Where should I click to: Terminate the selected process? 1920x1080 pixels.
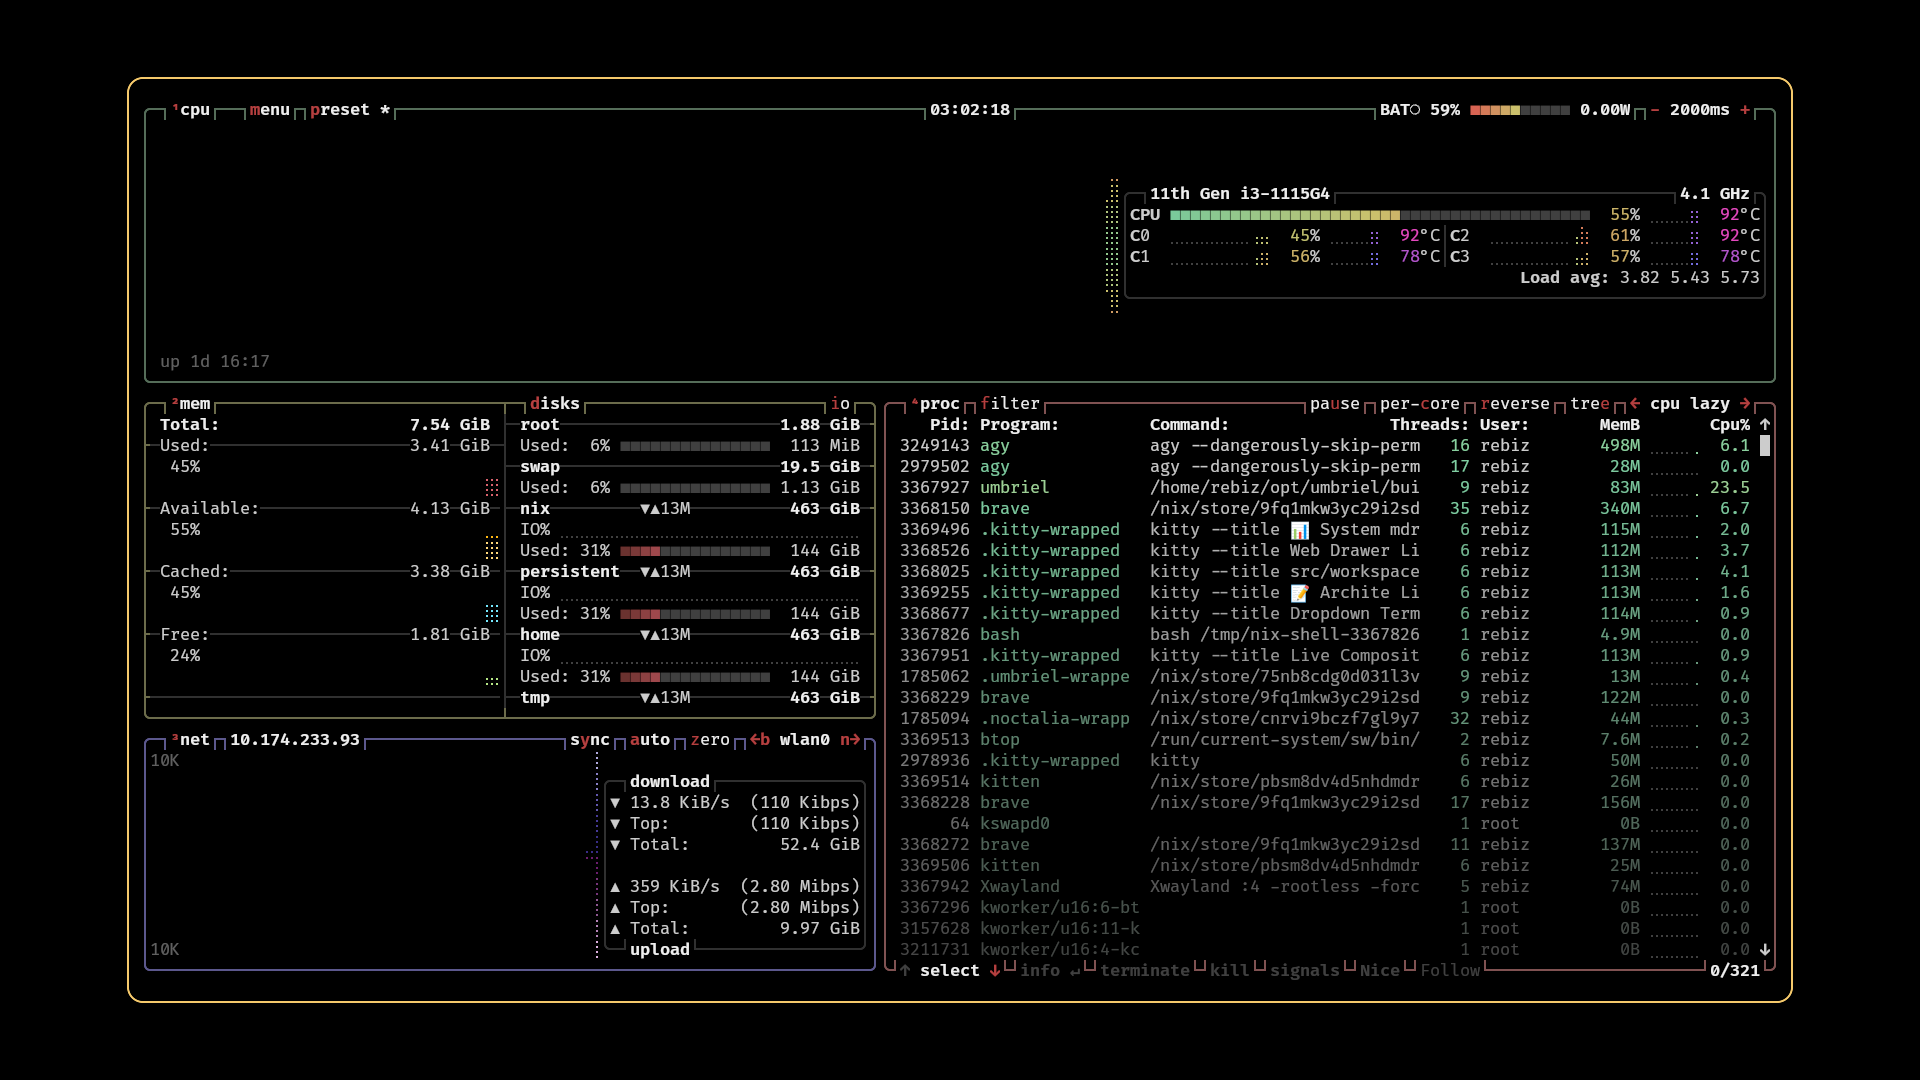click(1145, 971)
